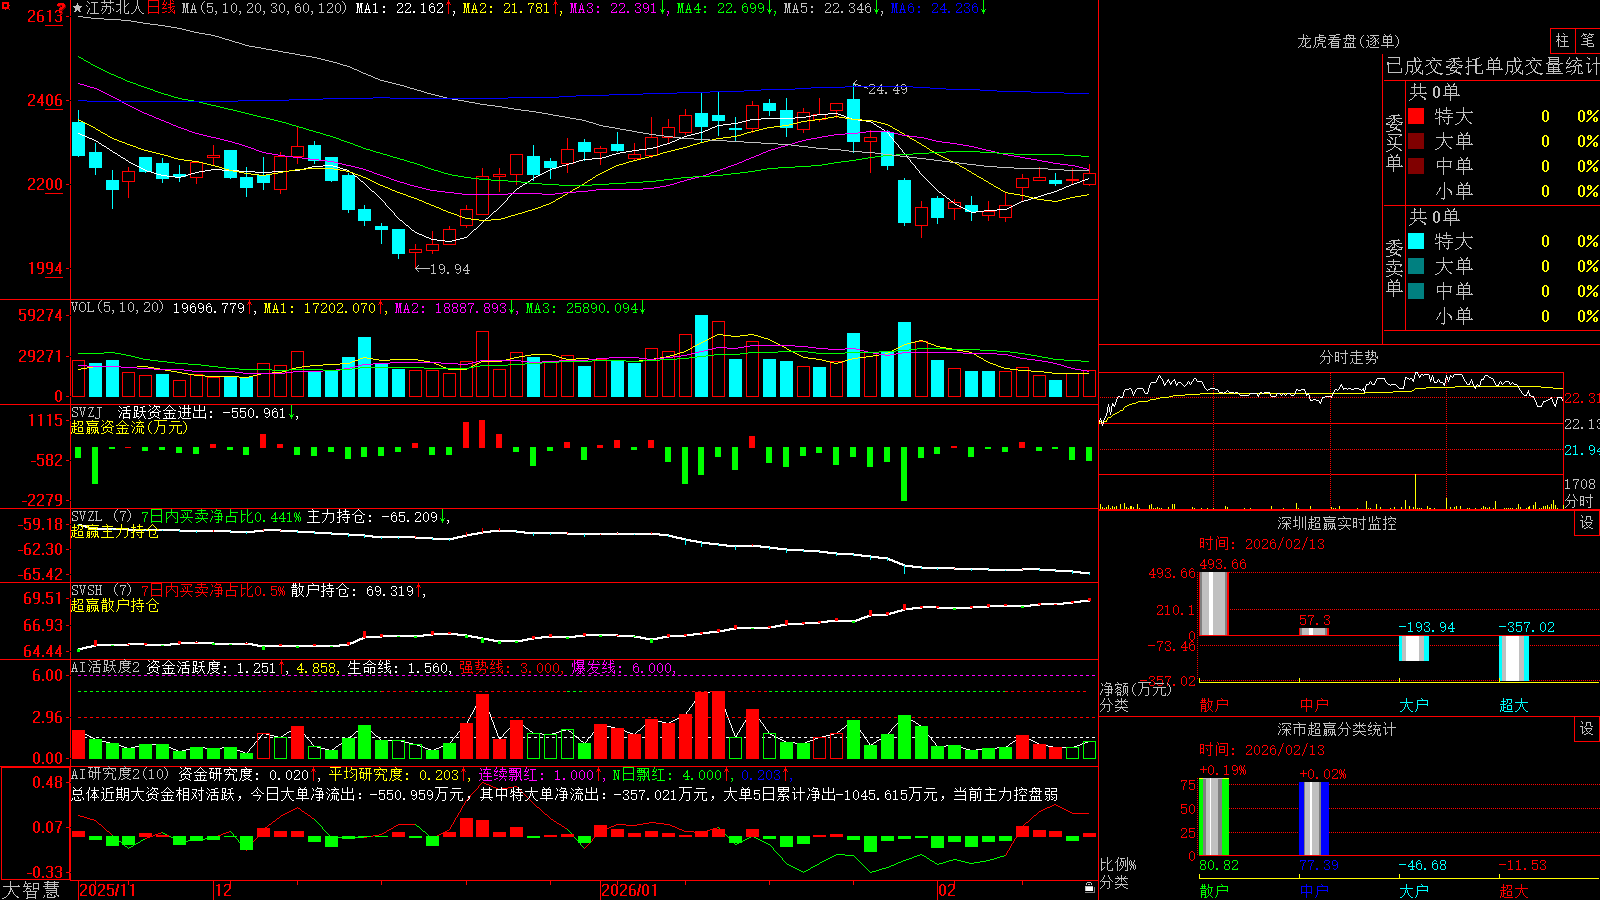
Task: Click the SVZL (7) indicator label
Action: tap(101, 517)
